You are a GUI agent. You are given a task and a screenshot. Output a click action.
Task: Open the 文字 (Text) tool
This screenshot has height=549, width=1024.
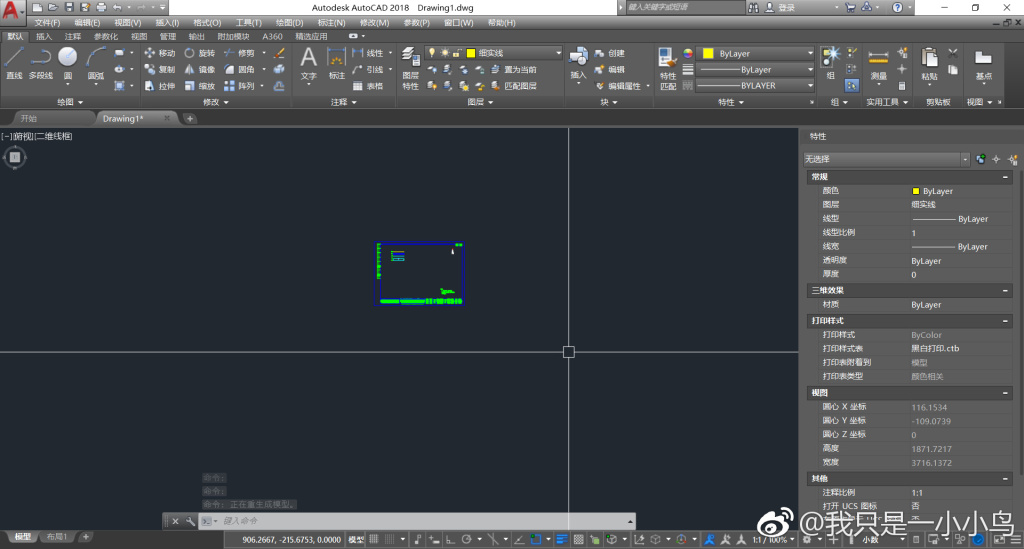point(309,63)
